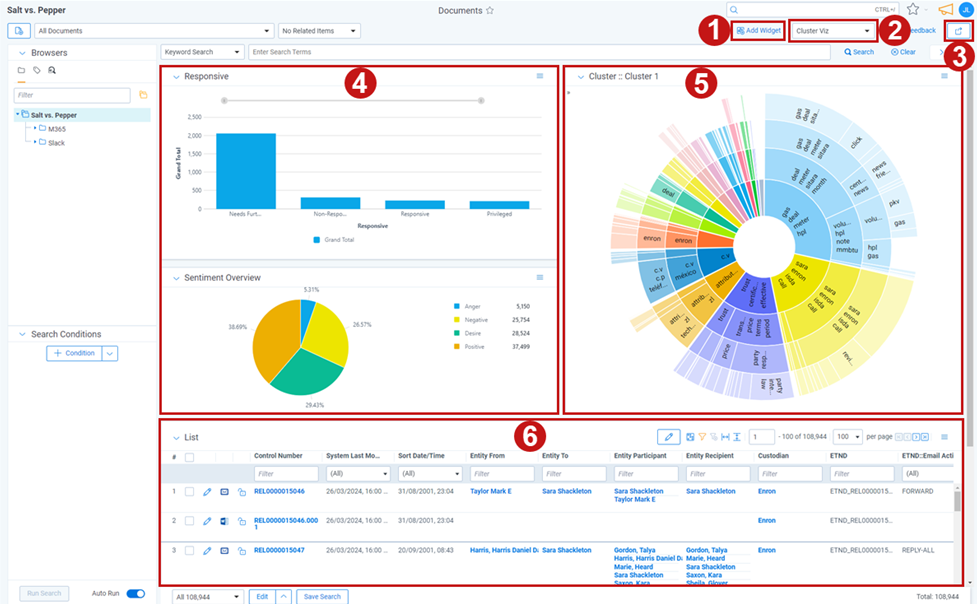Image resolution: width=977 pixels, height=604 pixels.
Task: Open the JL user avatar menu
Action: click(966, 9)
